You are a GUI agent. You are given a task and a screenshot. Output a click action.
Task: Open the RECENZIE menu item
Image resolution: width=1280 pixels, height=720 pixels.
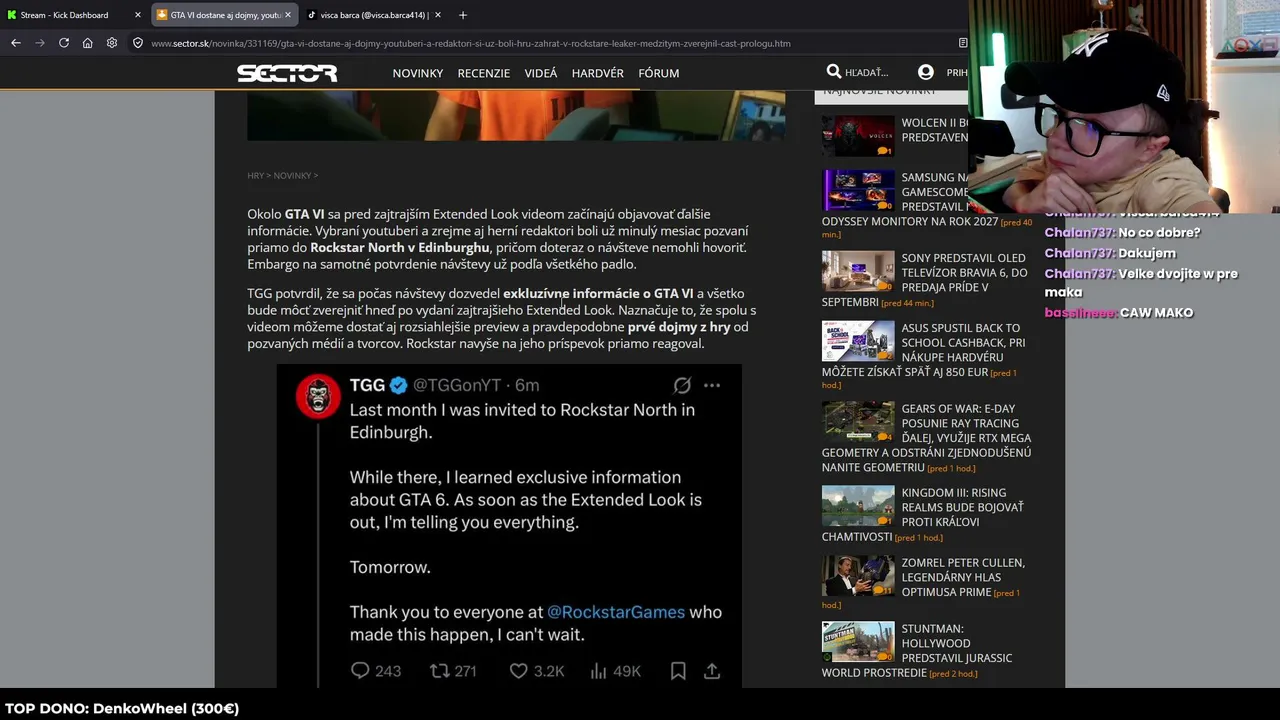click(484, 73)
